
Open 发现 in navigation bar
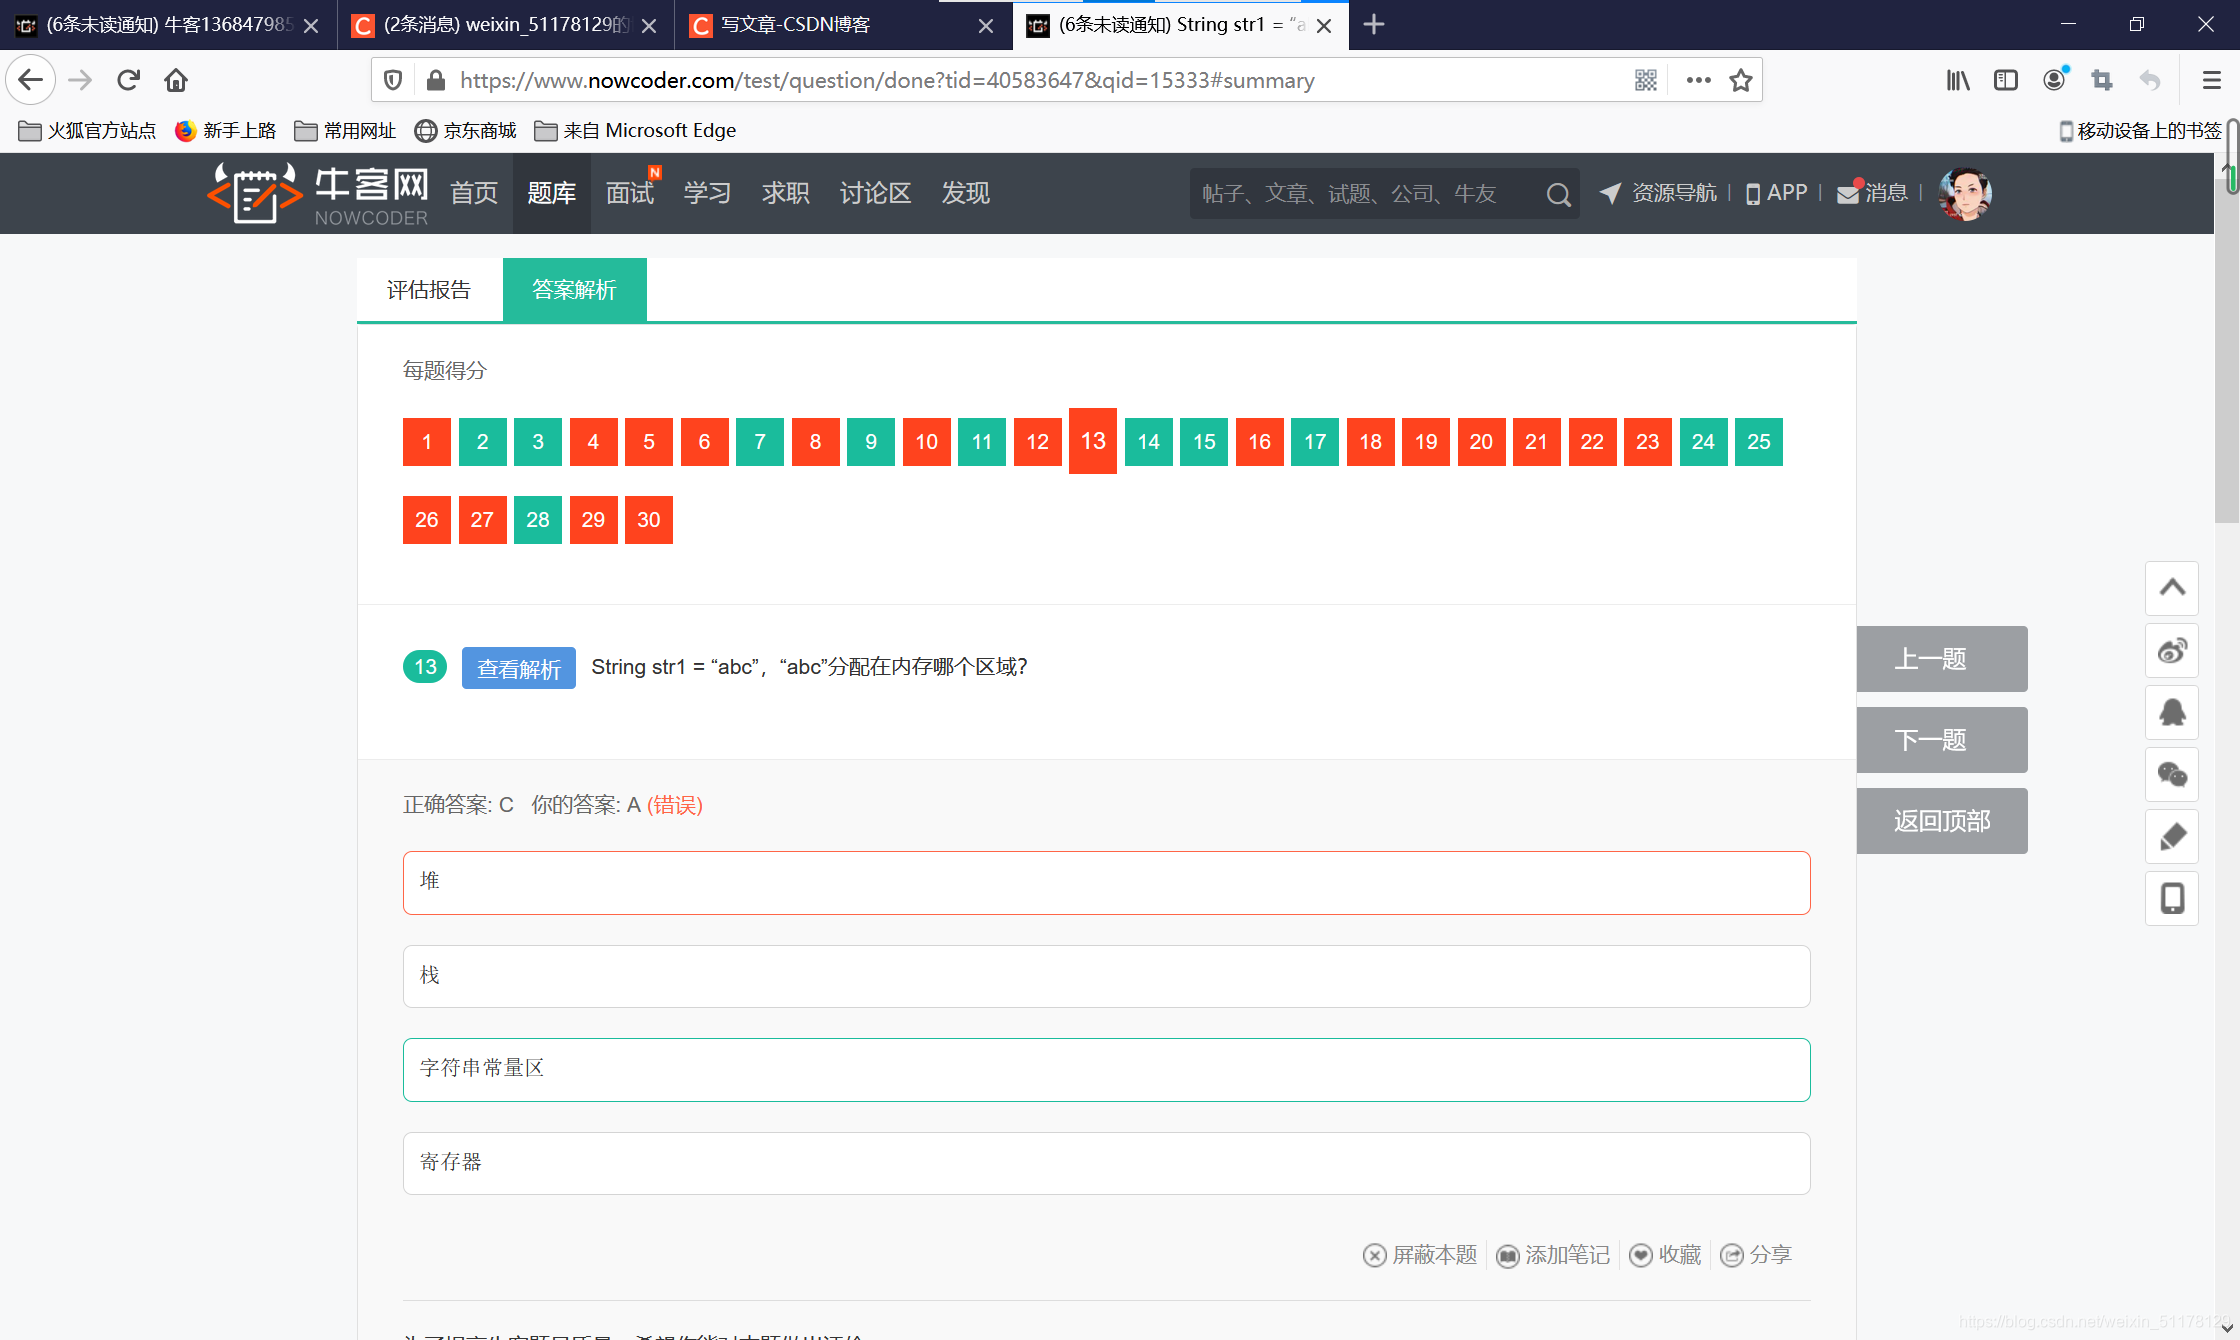pyautogui.click(x=966, y=193)
